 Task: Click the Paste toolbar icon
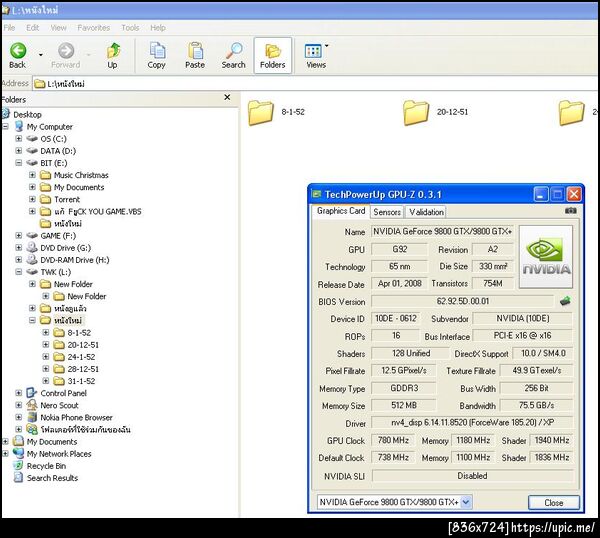pyautogui.click(x=195, y=51)
